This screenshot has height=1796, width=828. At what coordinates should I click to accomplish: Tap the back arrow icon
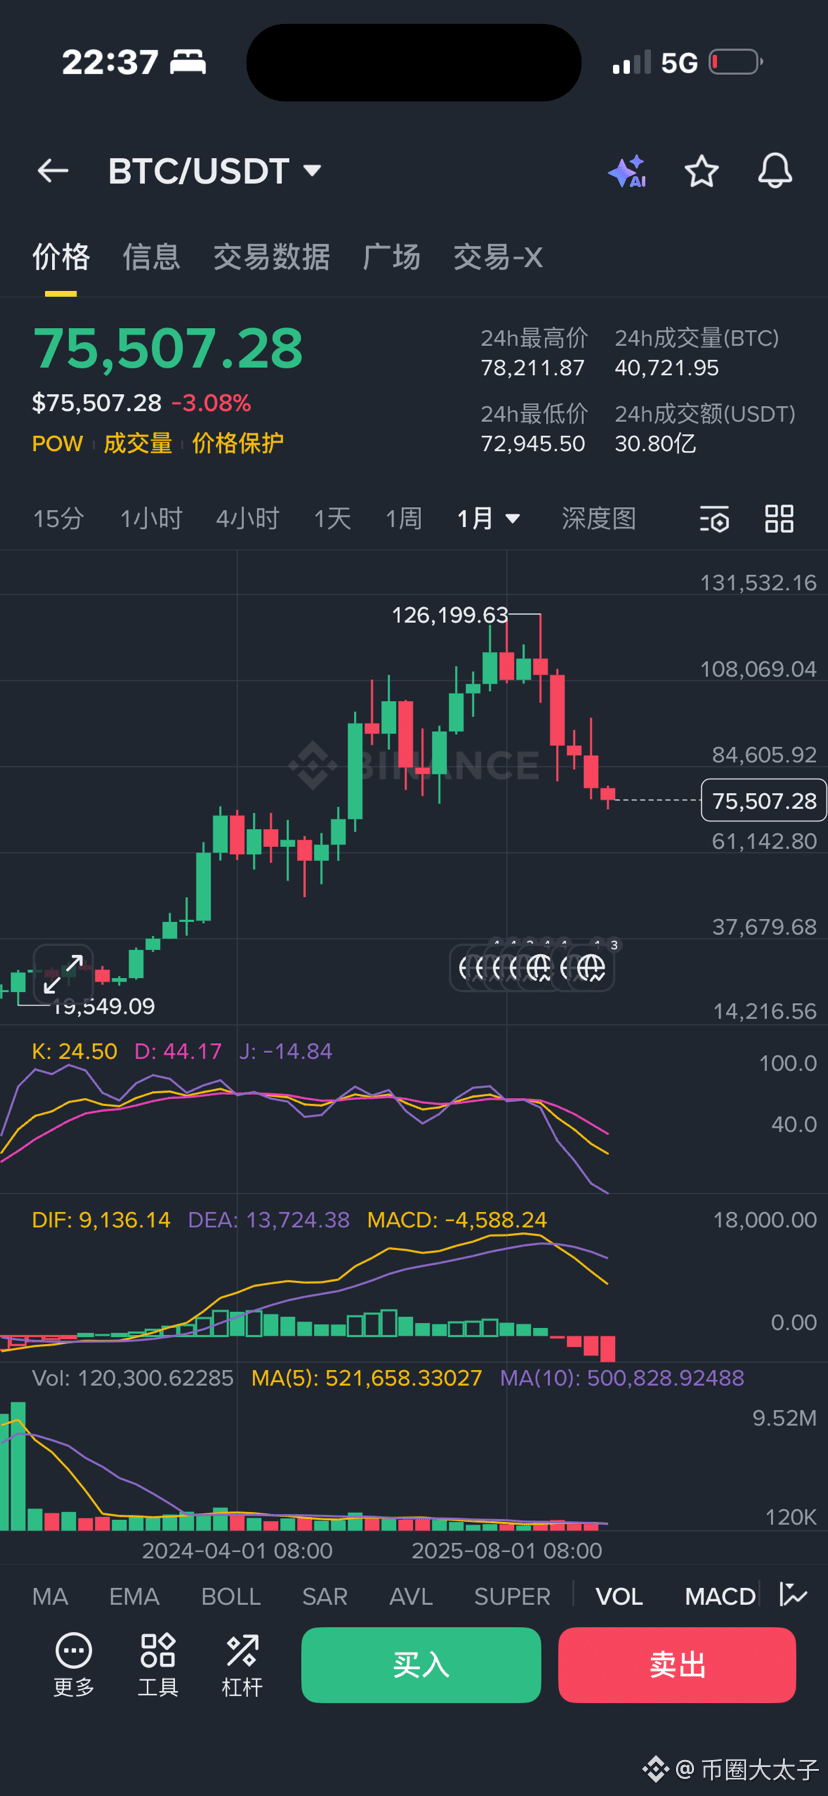pos(53,171)
